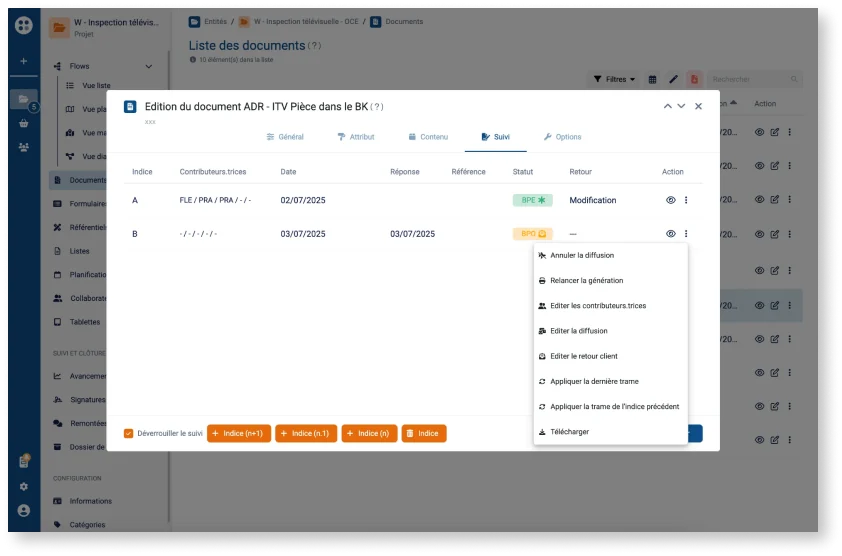Click the table columns icon next to Filtres
Image resolution: width=842 pixels, height=556 pixels.
tap(652, 80)
